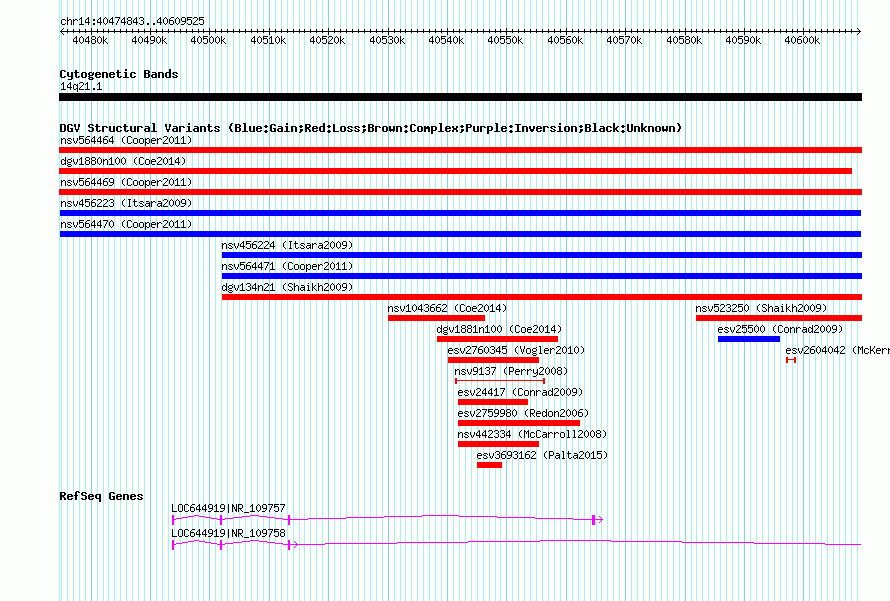Image resolution: width=890 pixels, height=601 pixels.
Task: Click the RefSeq Genes track title
Action: 101,496
